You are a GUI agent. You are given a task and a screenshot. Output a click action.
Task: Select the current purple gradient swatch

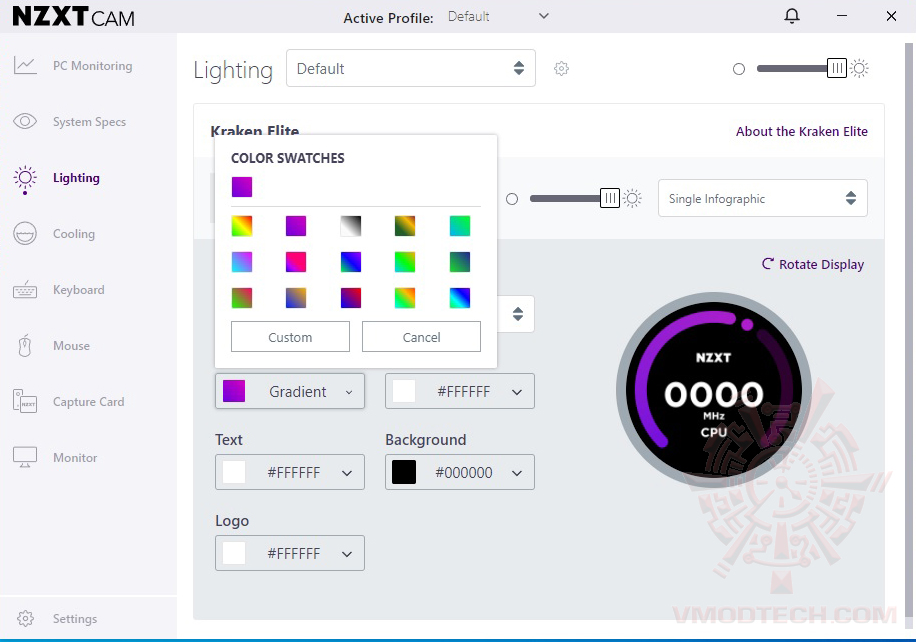coord(242,187)
